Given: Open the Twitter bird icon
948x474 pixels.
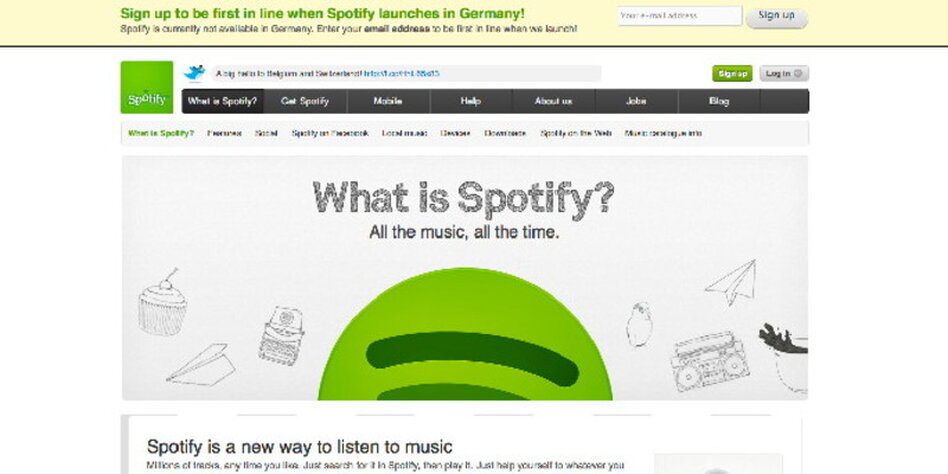Looking at the screenshot, I should [195, 74].
